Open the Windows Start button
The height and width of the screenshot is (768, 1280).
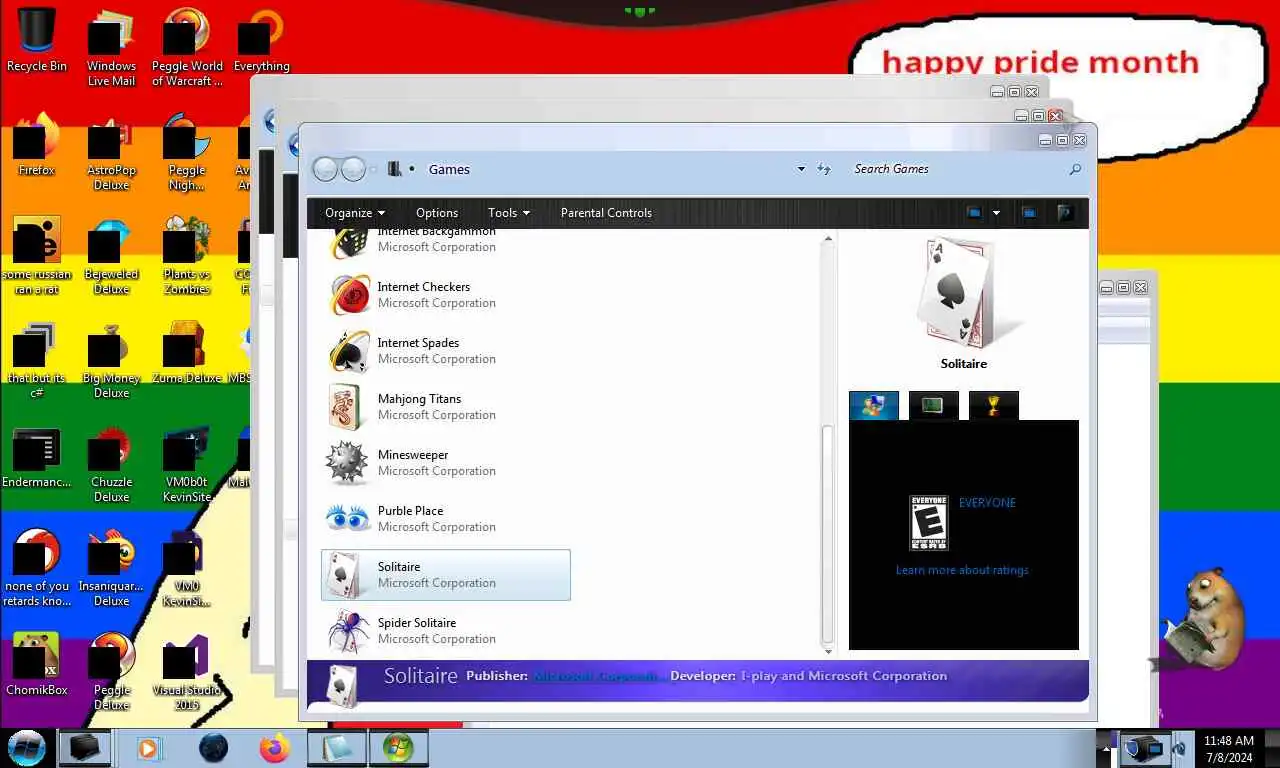click(x=27, y=747)
